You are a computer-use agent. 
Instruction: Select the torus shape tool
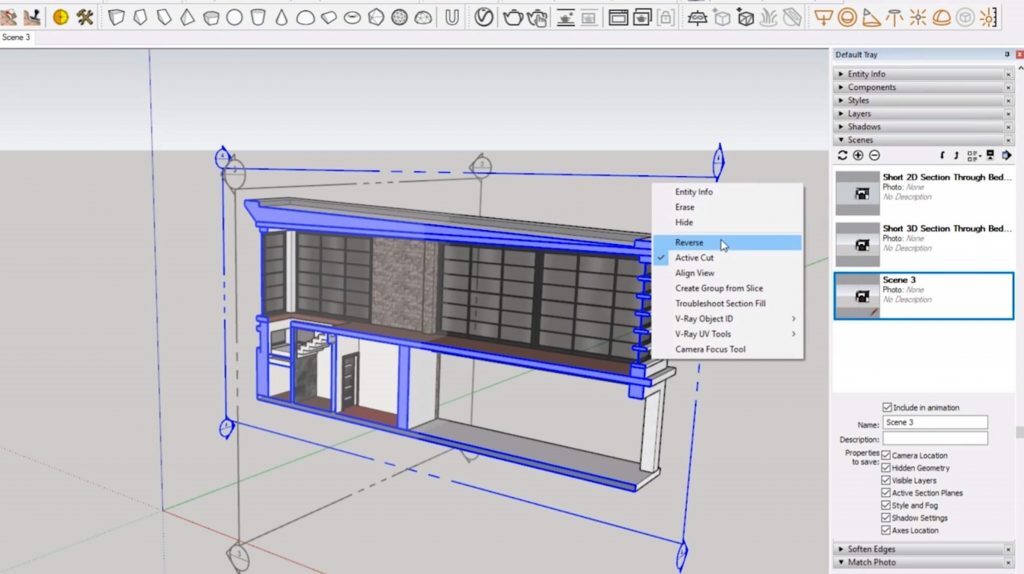click(352, 18)
